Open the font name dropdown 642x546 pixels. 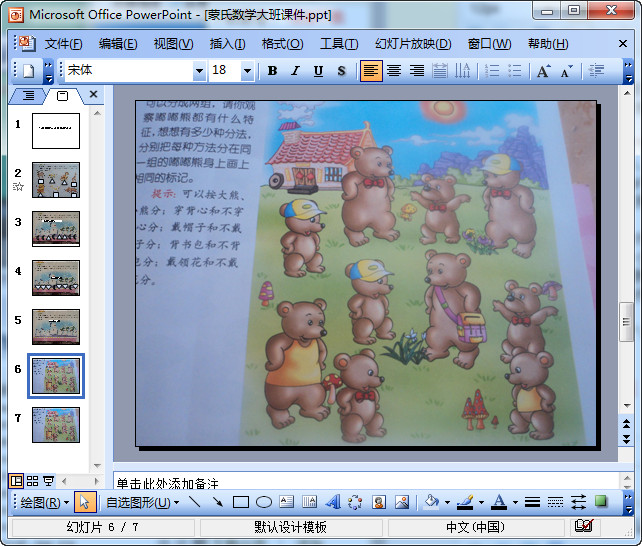pyautogui.click(x=199, y=71)
